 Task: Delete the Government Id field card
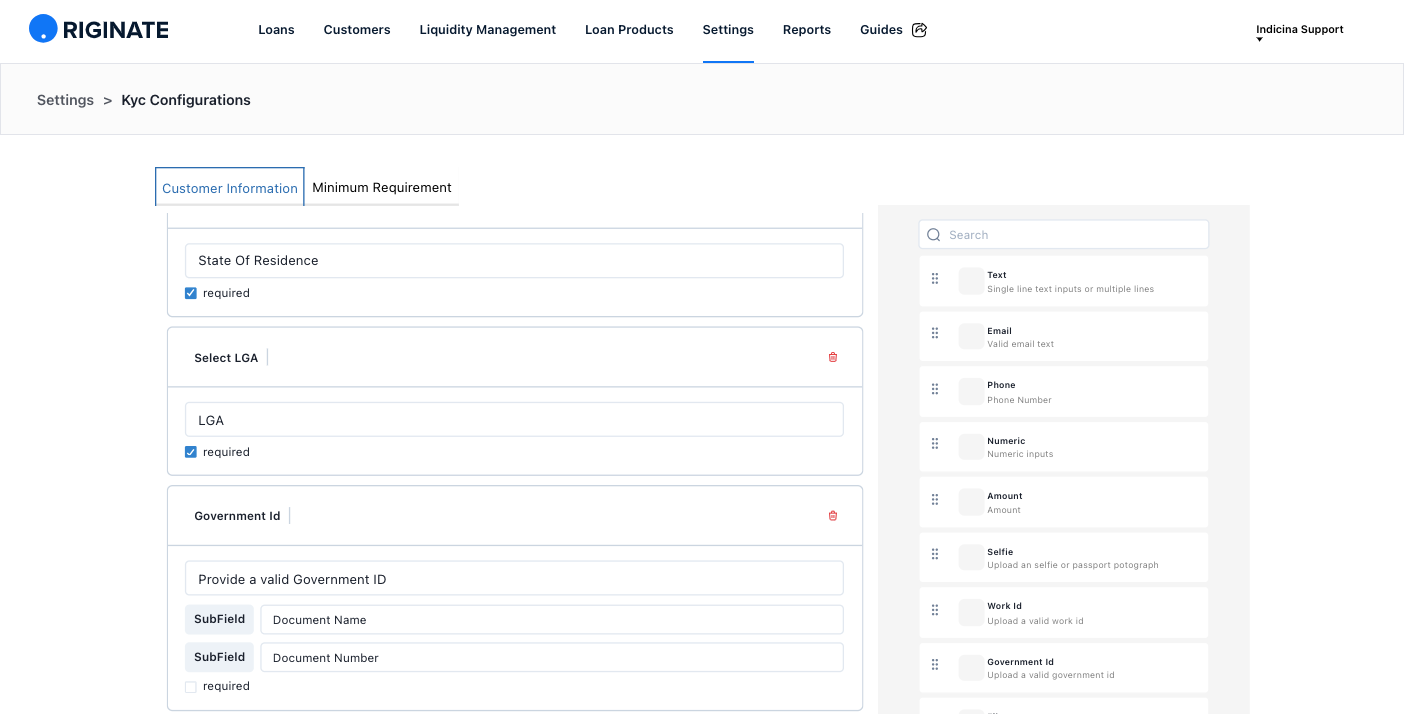[x=833, y=516]
